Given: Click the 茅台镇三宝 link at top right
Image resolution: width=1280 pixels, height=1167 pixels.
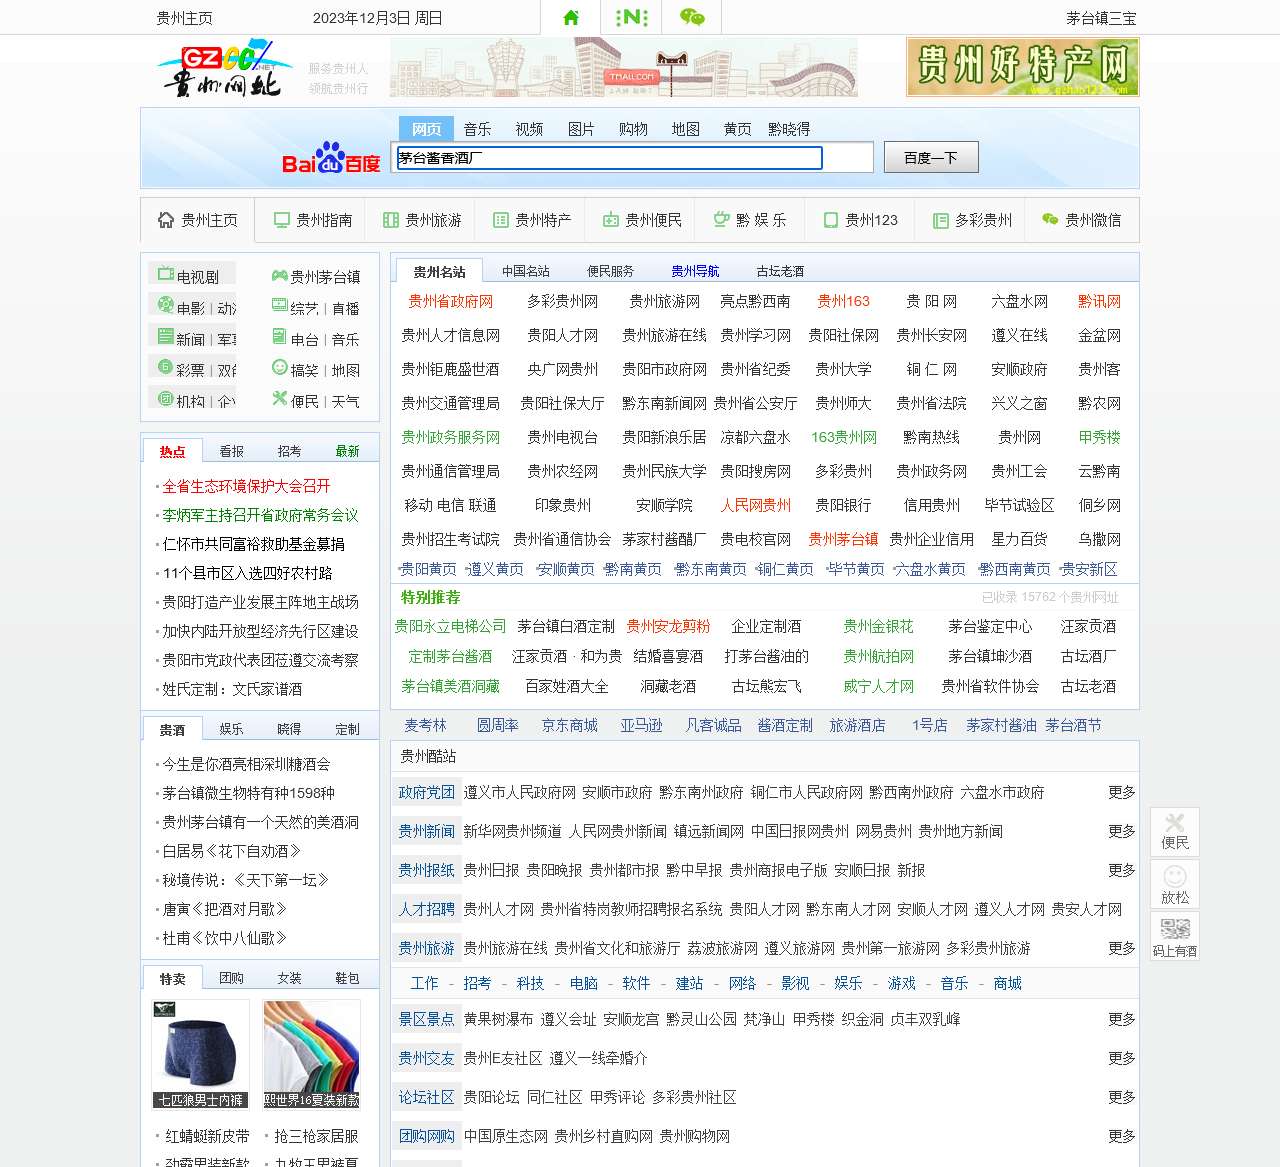Looking at the screenshot, I should 1101,18.
